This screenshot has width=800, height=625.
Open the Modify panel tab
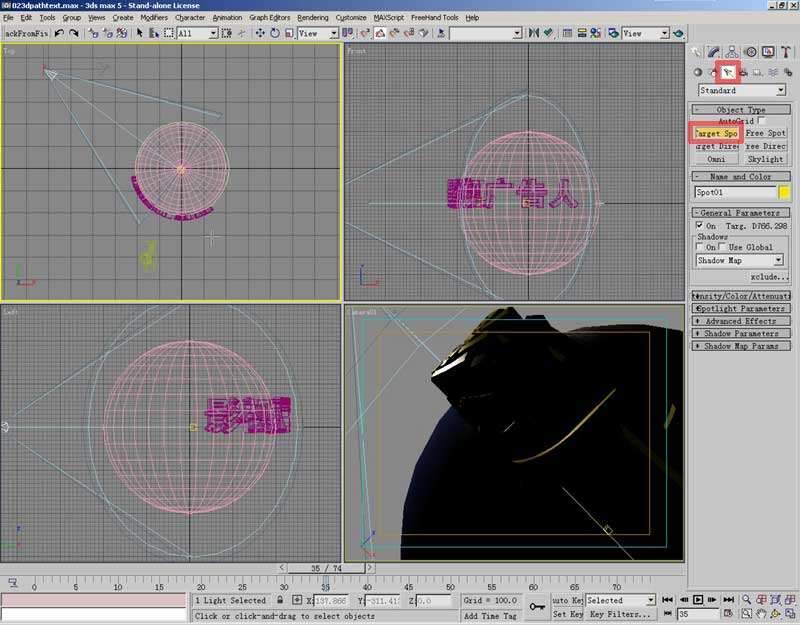[714, 52]
